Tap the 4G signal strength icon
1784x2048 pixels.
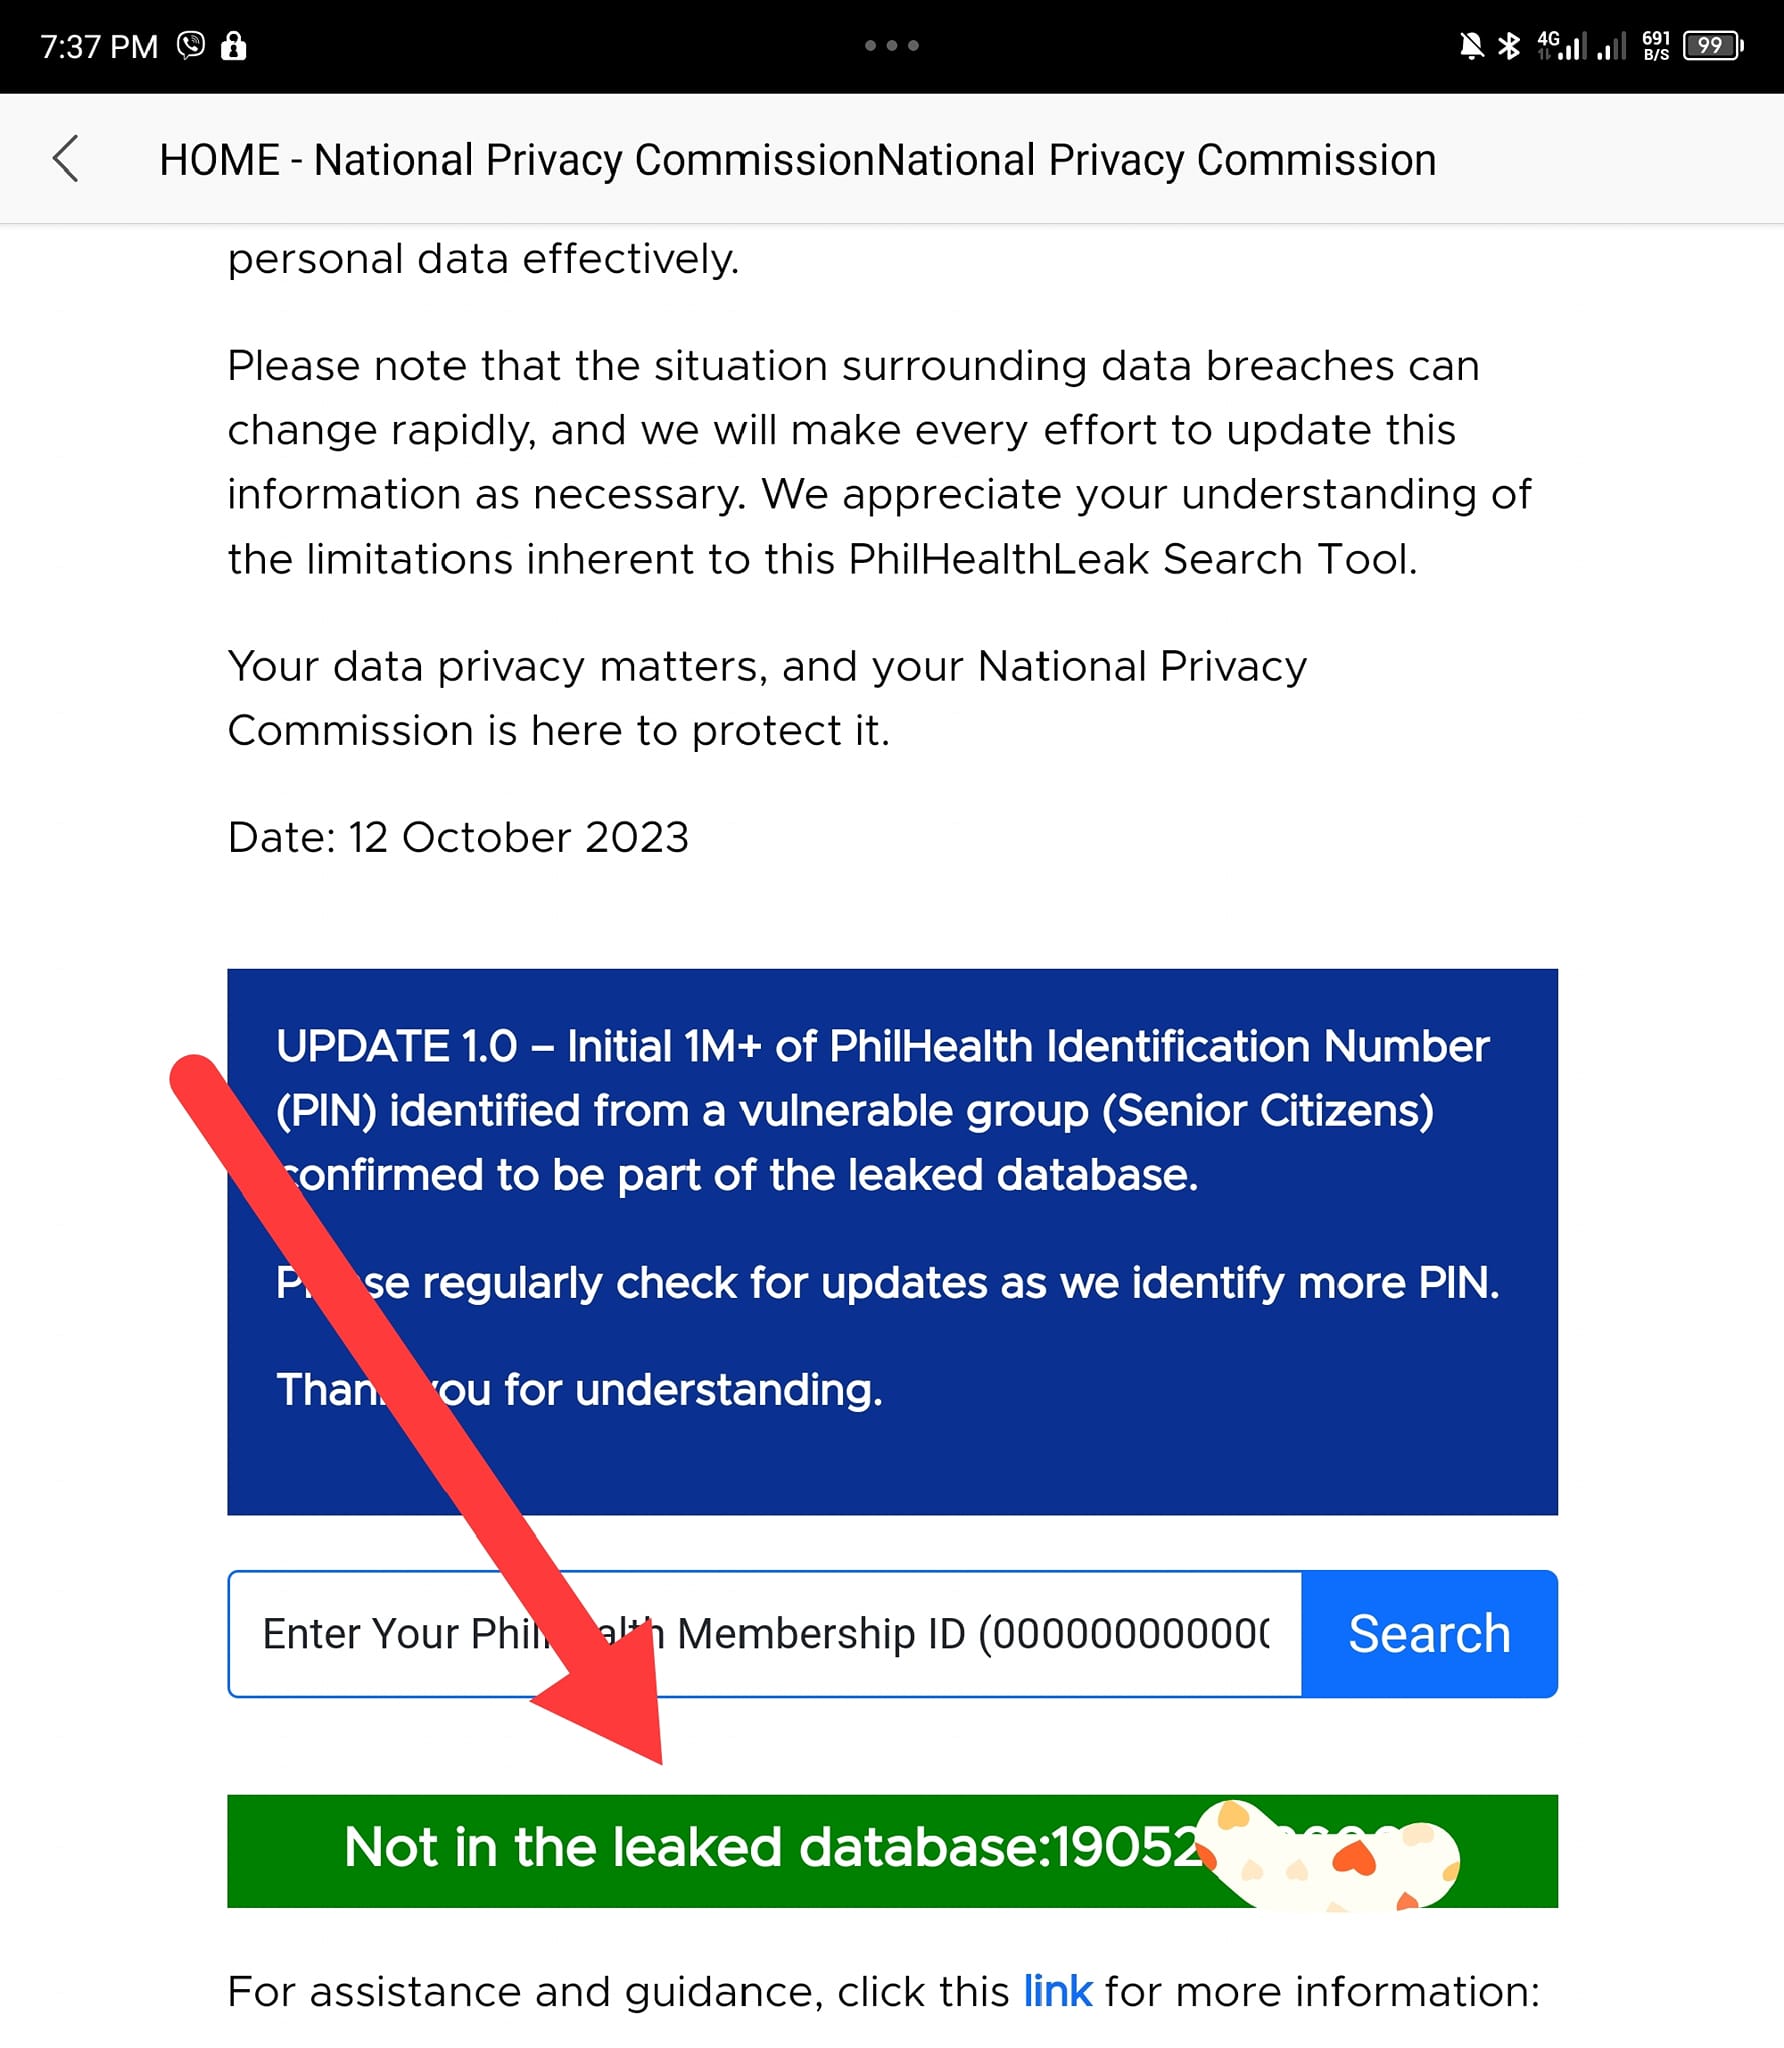tap(1561, 45)
